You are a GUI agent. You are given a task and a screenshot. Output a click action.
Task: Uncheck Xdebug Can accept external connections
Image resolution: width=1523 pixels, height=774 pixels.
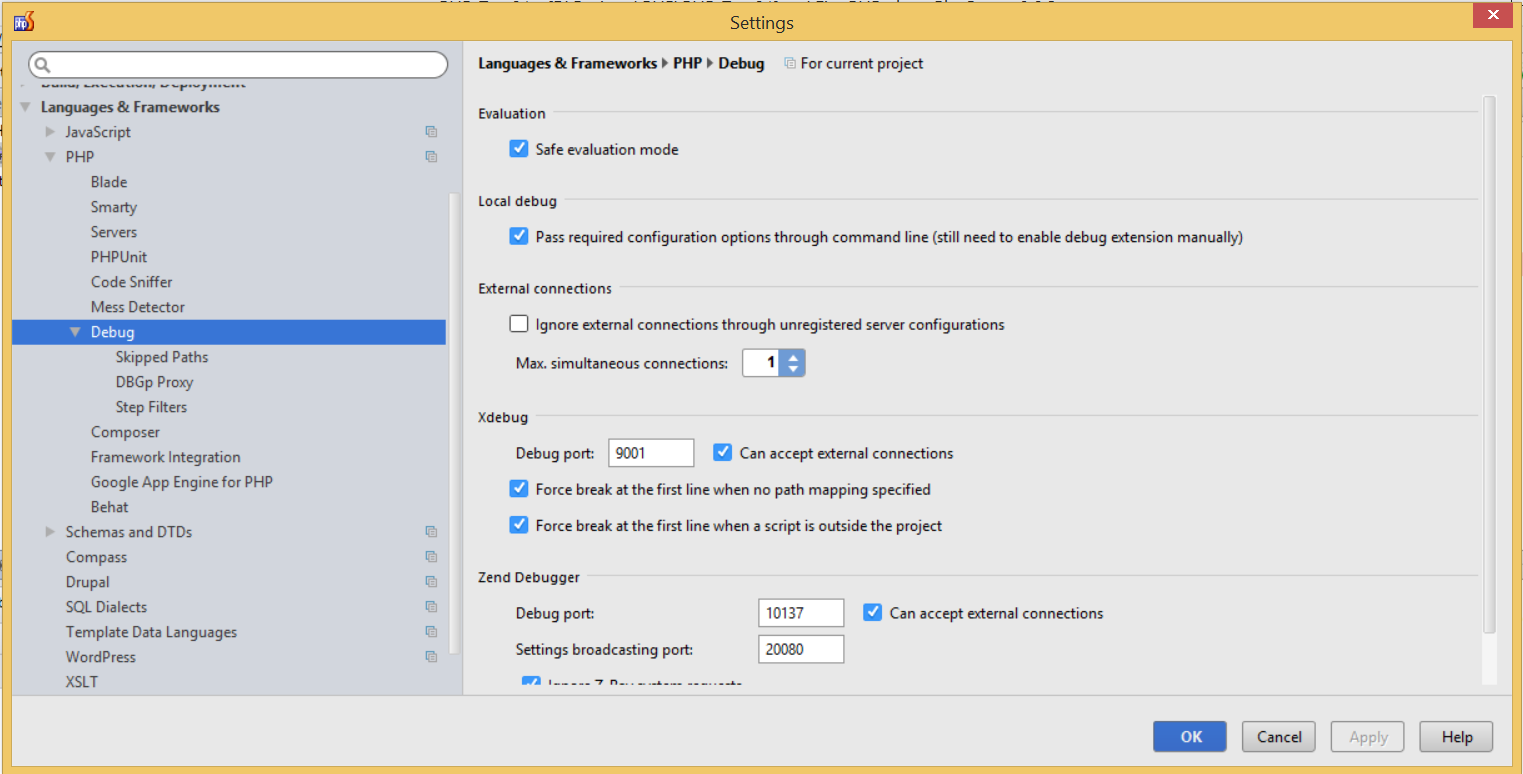click(x=723, y=453)
